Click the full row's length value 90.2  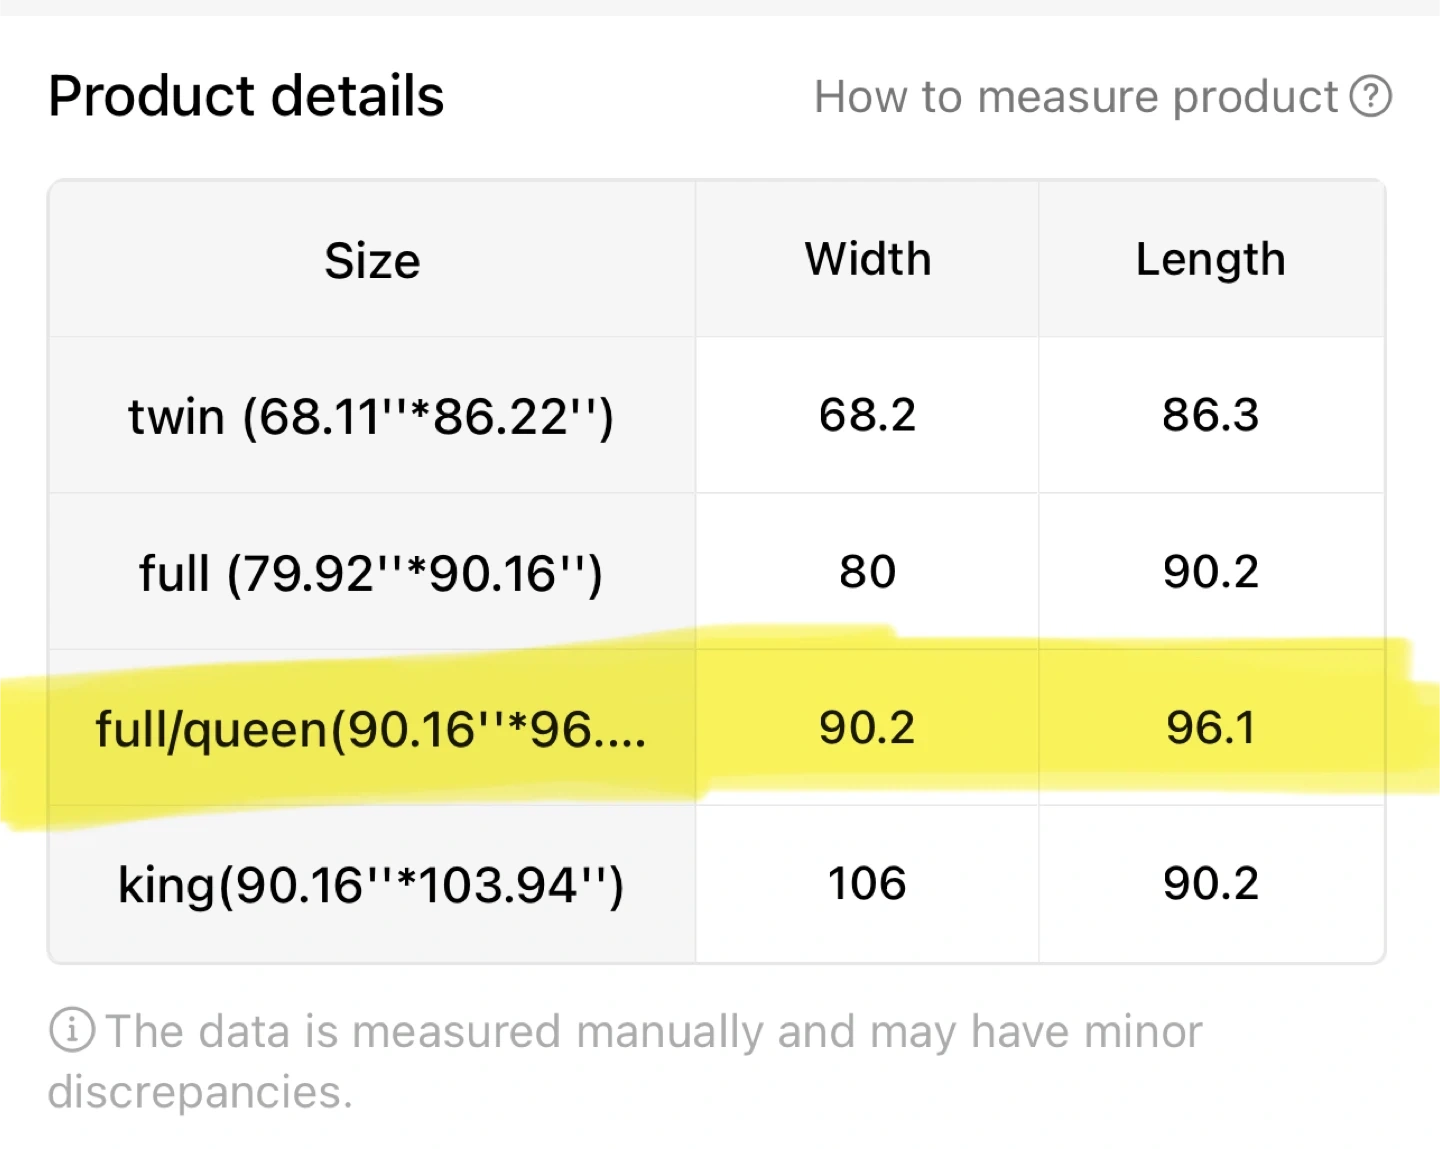1210,572
